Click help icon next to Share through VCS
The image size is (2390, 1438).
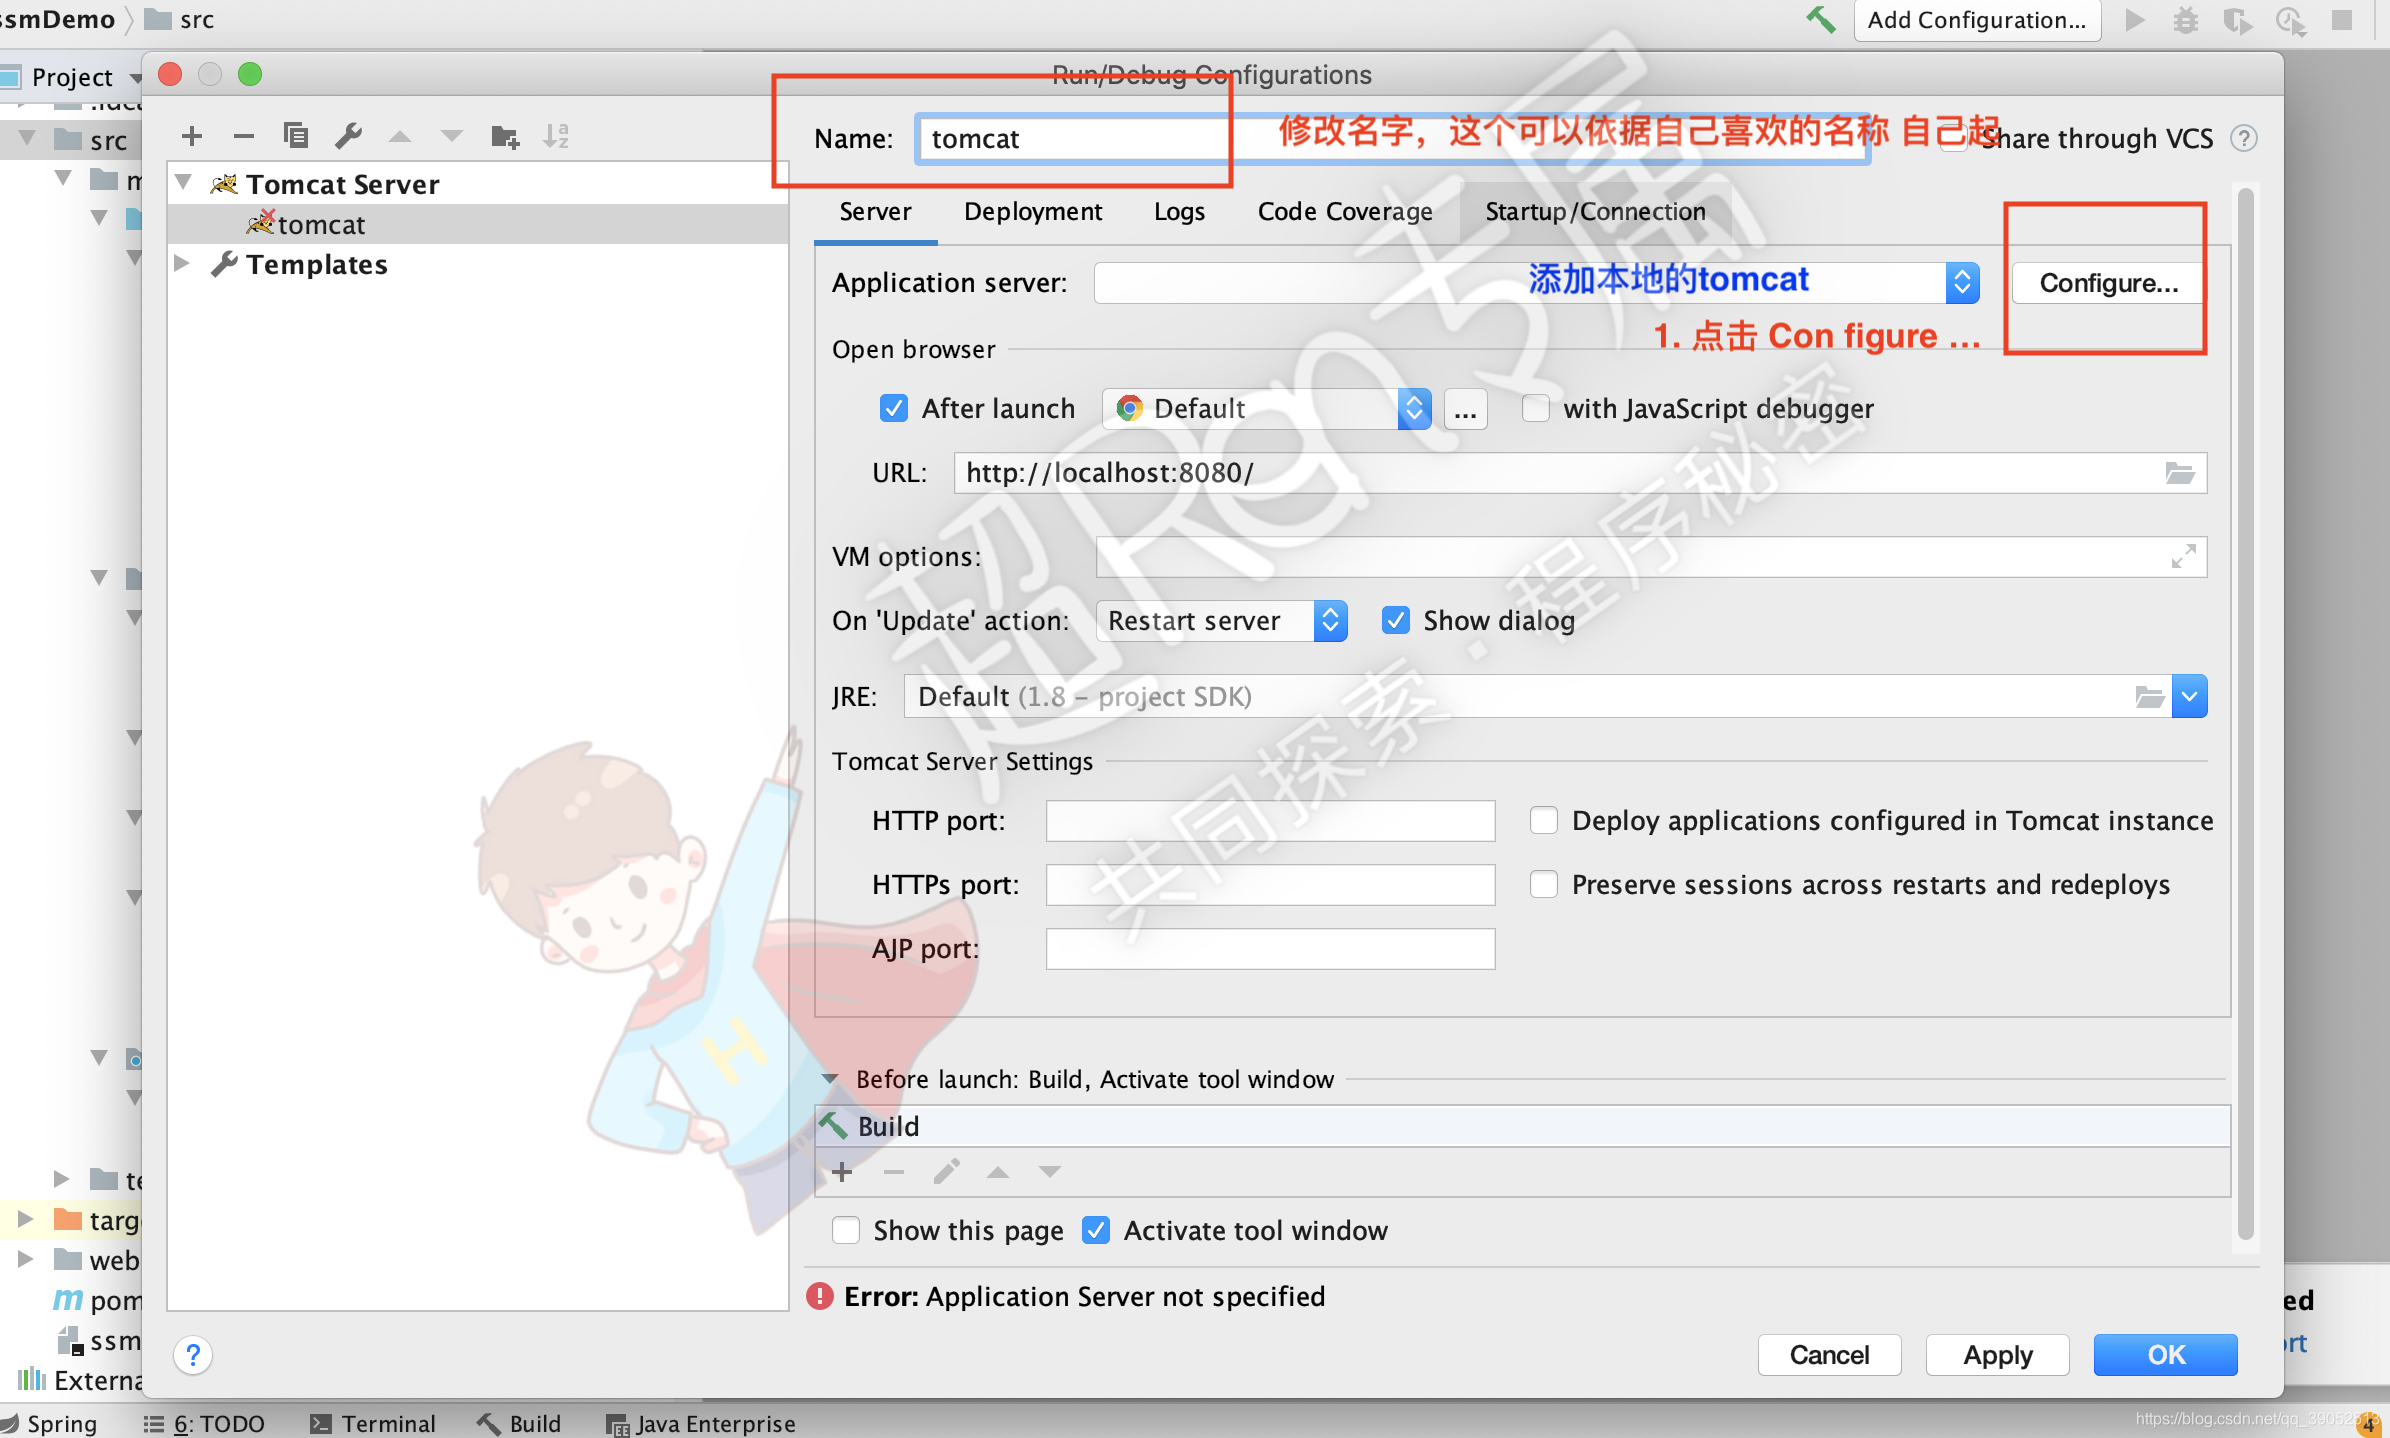[2244, 138]
